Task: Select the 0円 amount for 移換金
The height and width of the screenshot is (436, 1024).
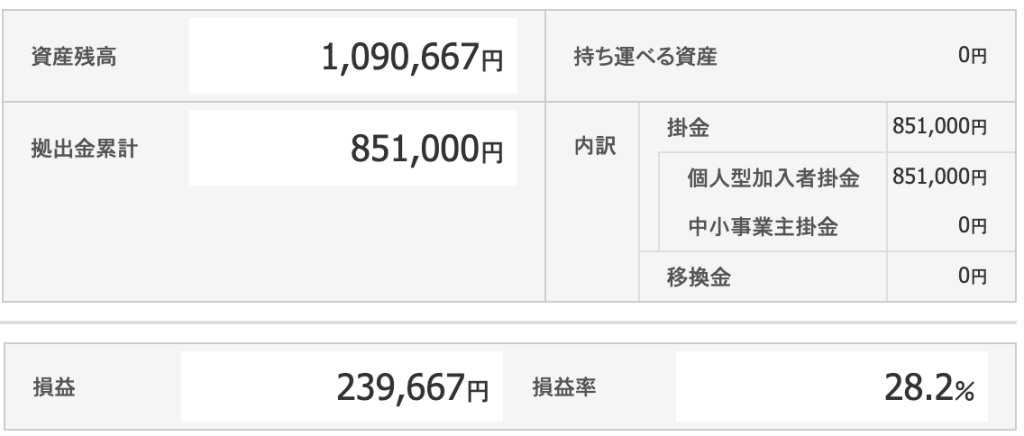Action: pyautogui.click(x=972, y=277)
